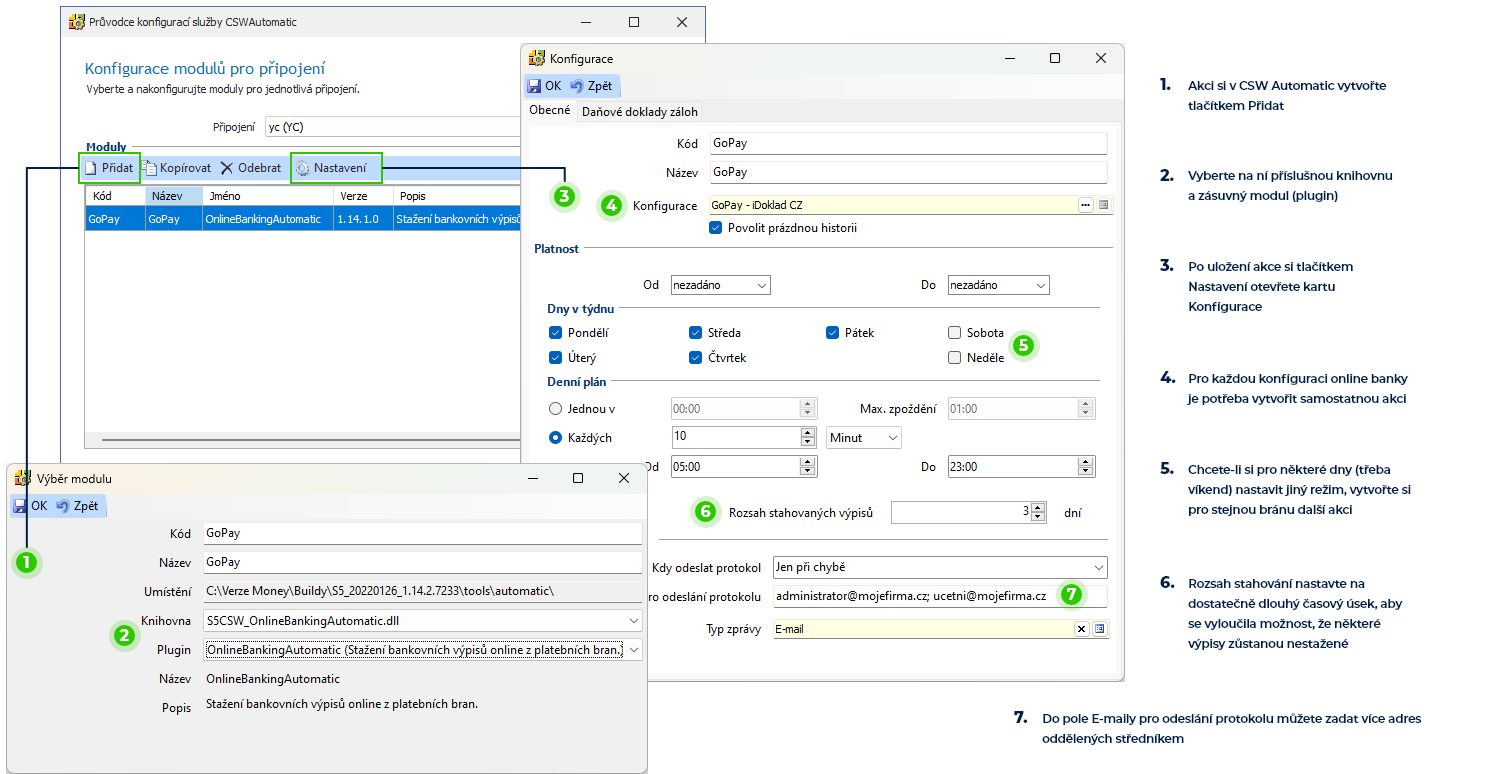Click Zpět in Výběr modulu window toolbar

(76, 506)
